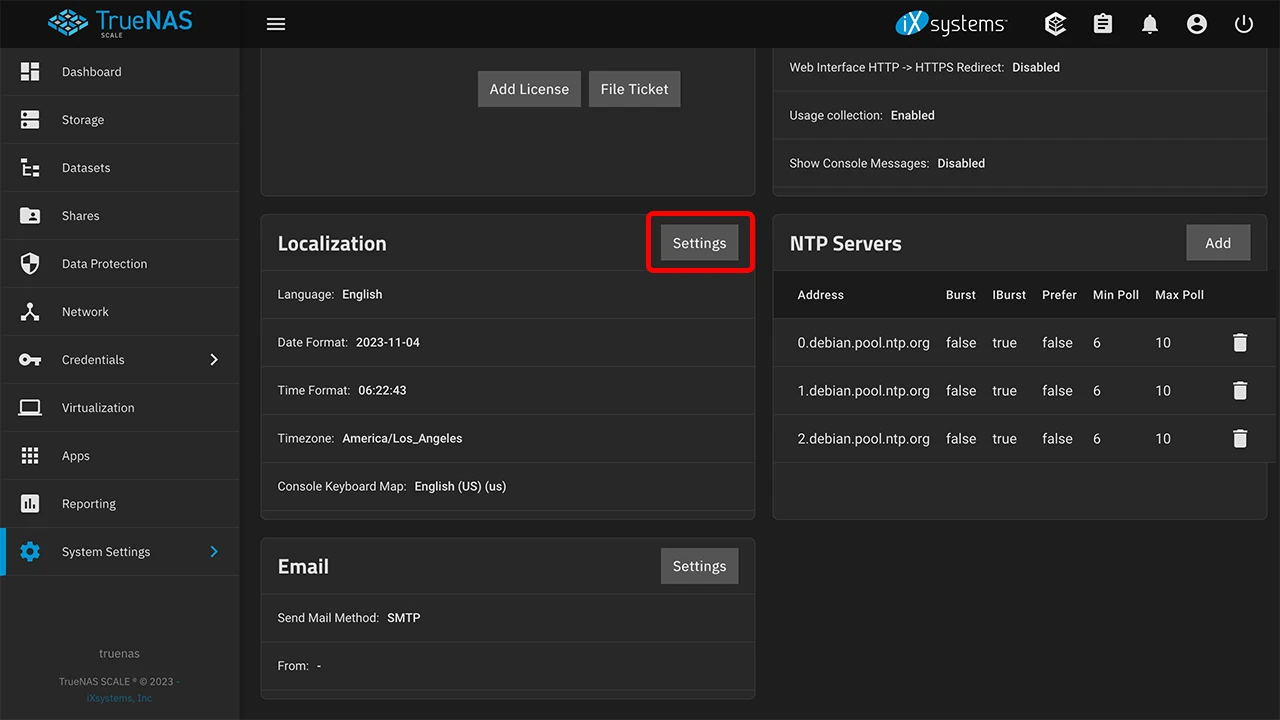Select Virtualization in the sidebar
This screenshot has width=1280, height=720.
[x=98, y=408]
